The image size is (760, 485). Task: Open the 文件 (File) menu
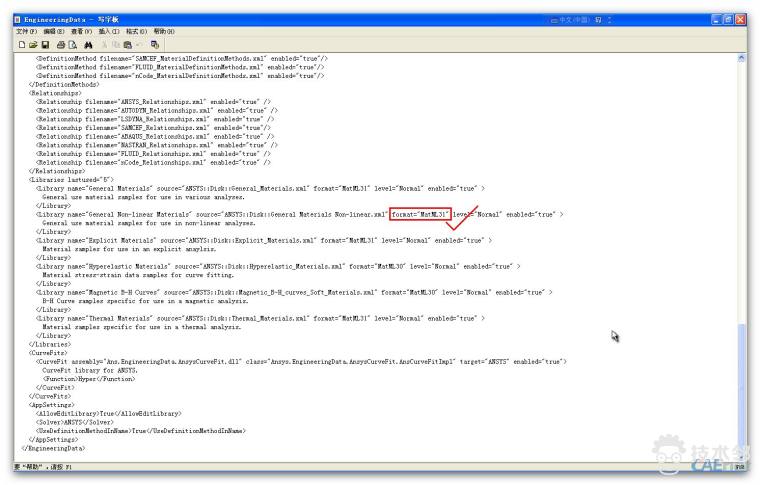pos(26,32)
